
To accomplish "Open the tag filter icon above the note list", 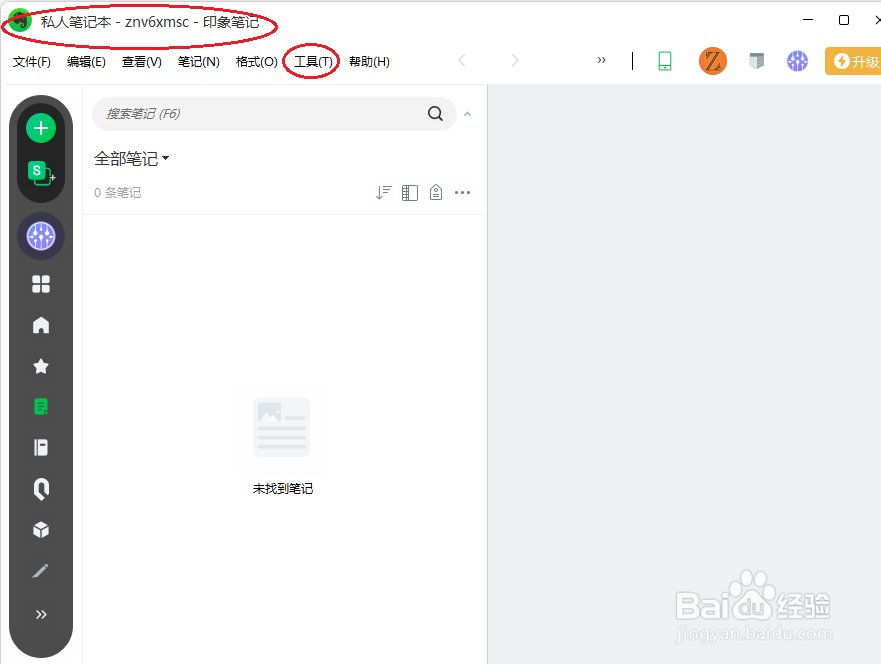I will coord(435,192).
